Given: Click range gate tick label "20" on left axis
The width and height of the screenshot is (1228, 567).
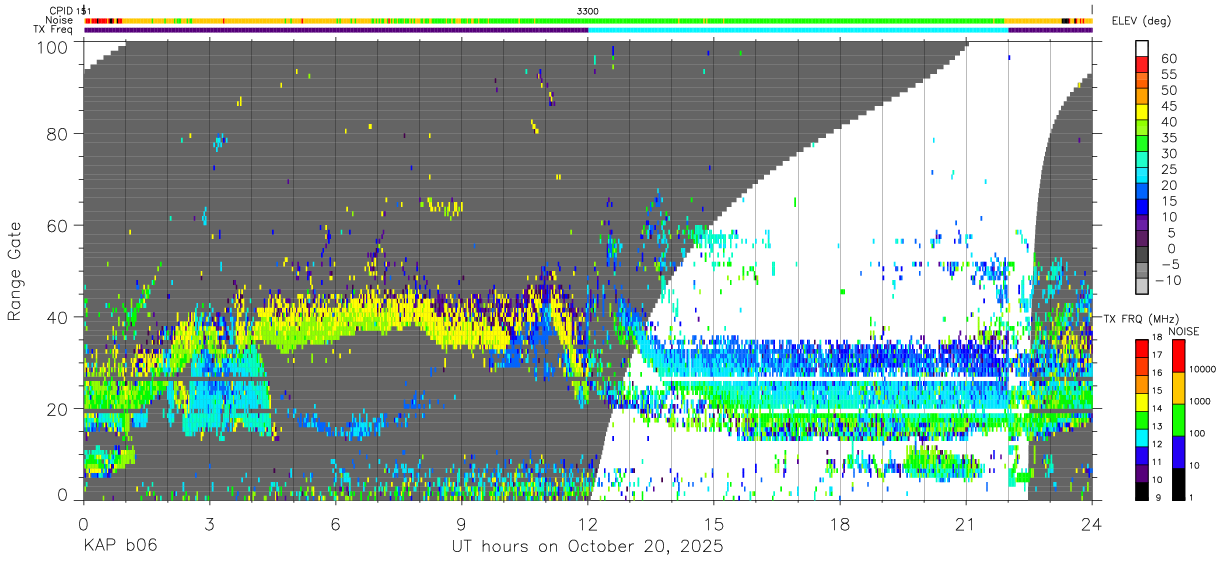Looking at the screenshot, I should pyautogui.click(x=58, y=409).
